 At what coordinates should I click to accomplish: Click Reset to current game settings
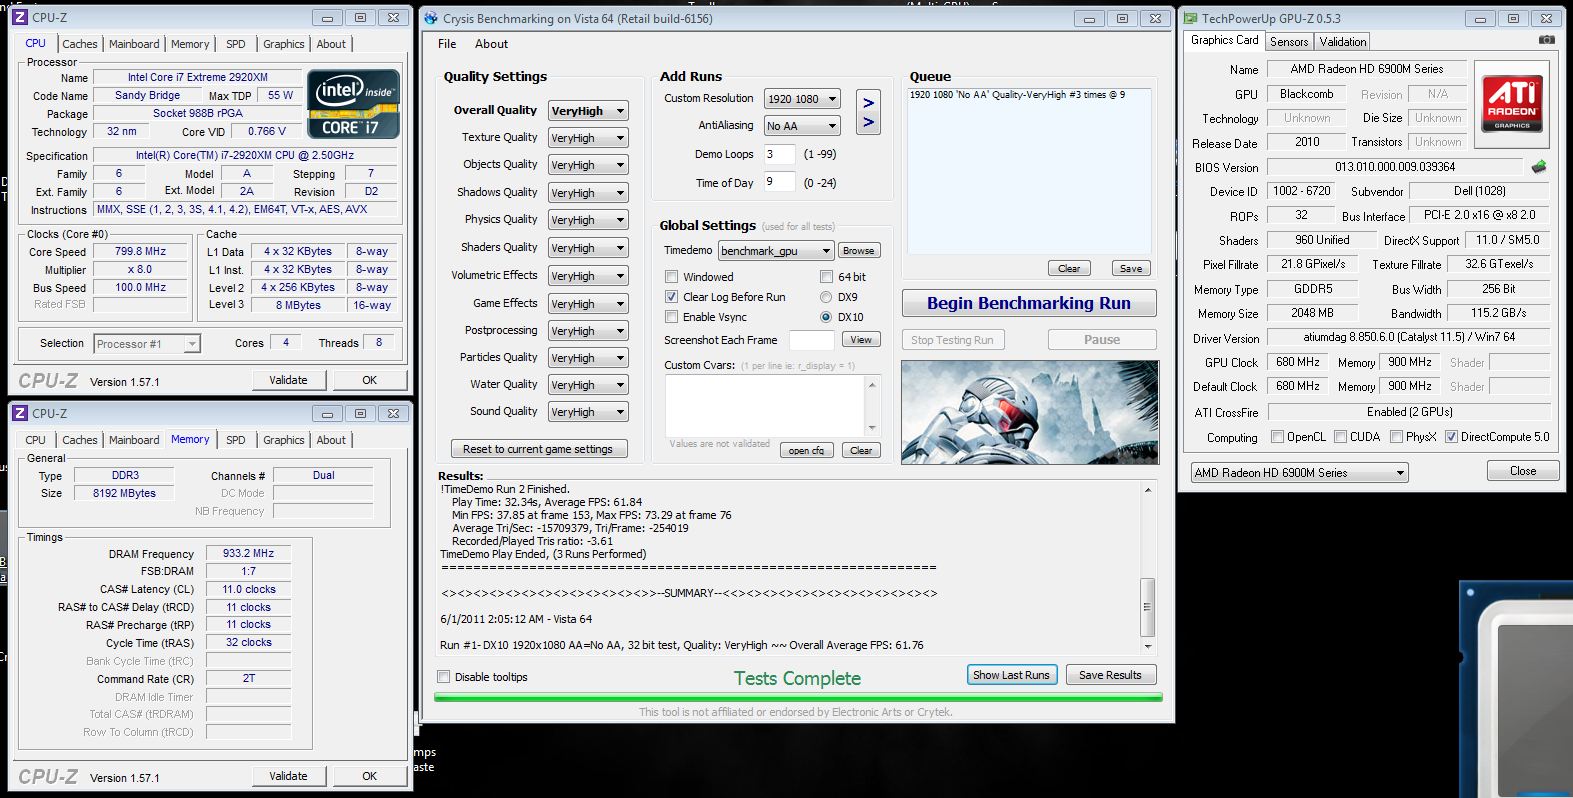tap(538, 449)
